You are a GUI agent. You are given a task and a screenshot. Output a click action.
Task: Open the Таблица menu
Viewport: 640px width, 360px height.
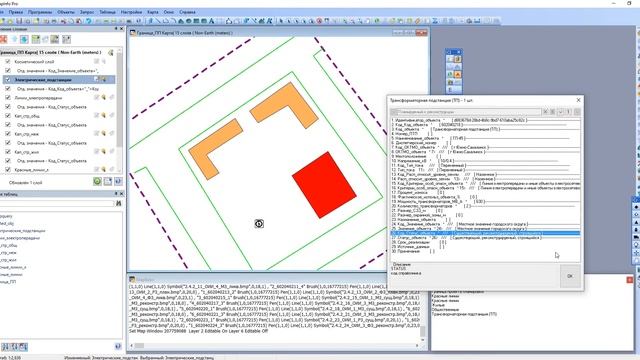[x=107, y=12]
